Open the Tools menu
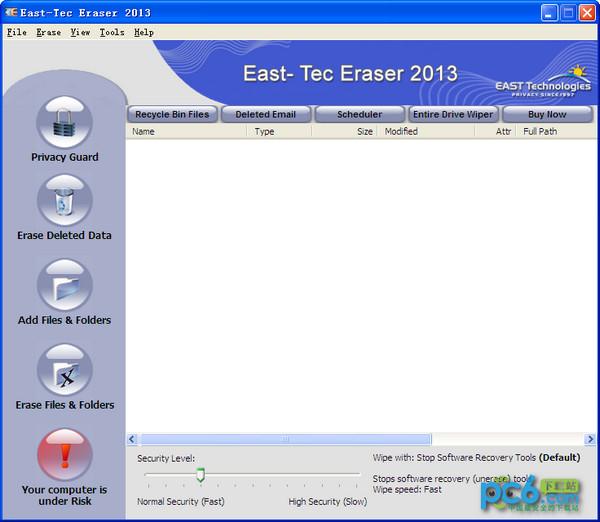Image resolution: width=600 pixels, height=522 pixels. point(112,32)
